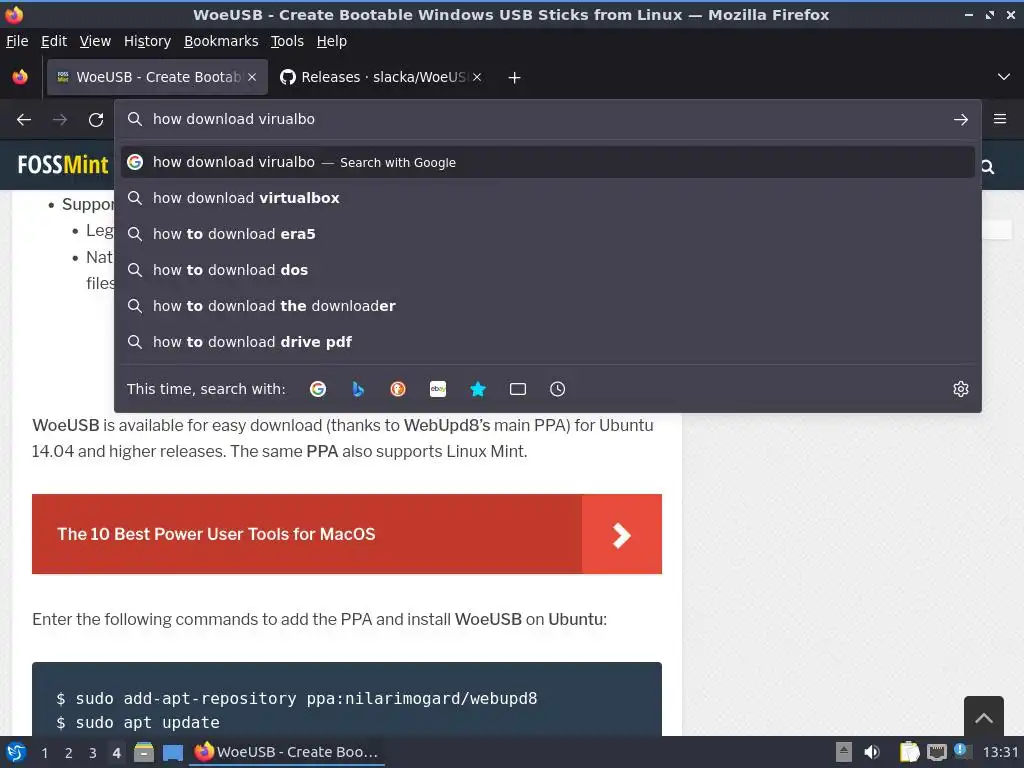Click the FOSSMint site logo
1024x768 pixels.
coord(63,165)
